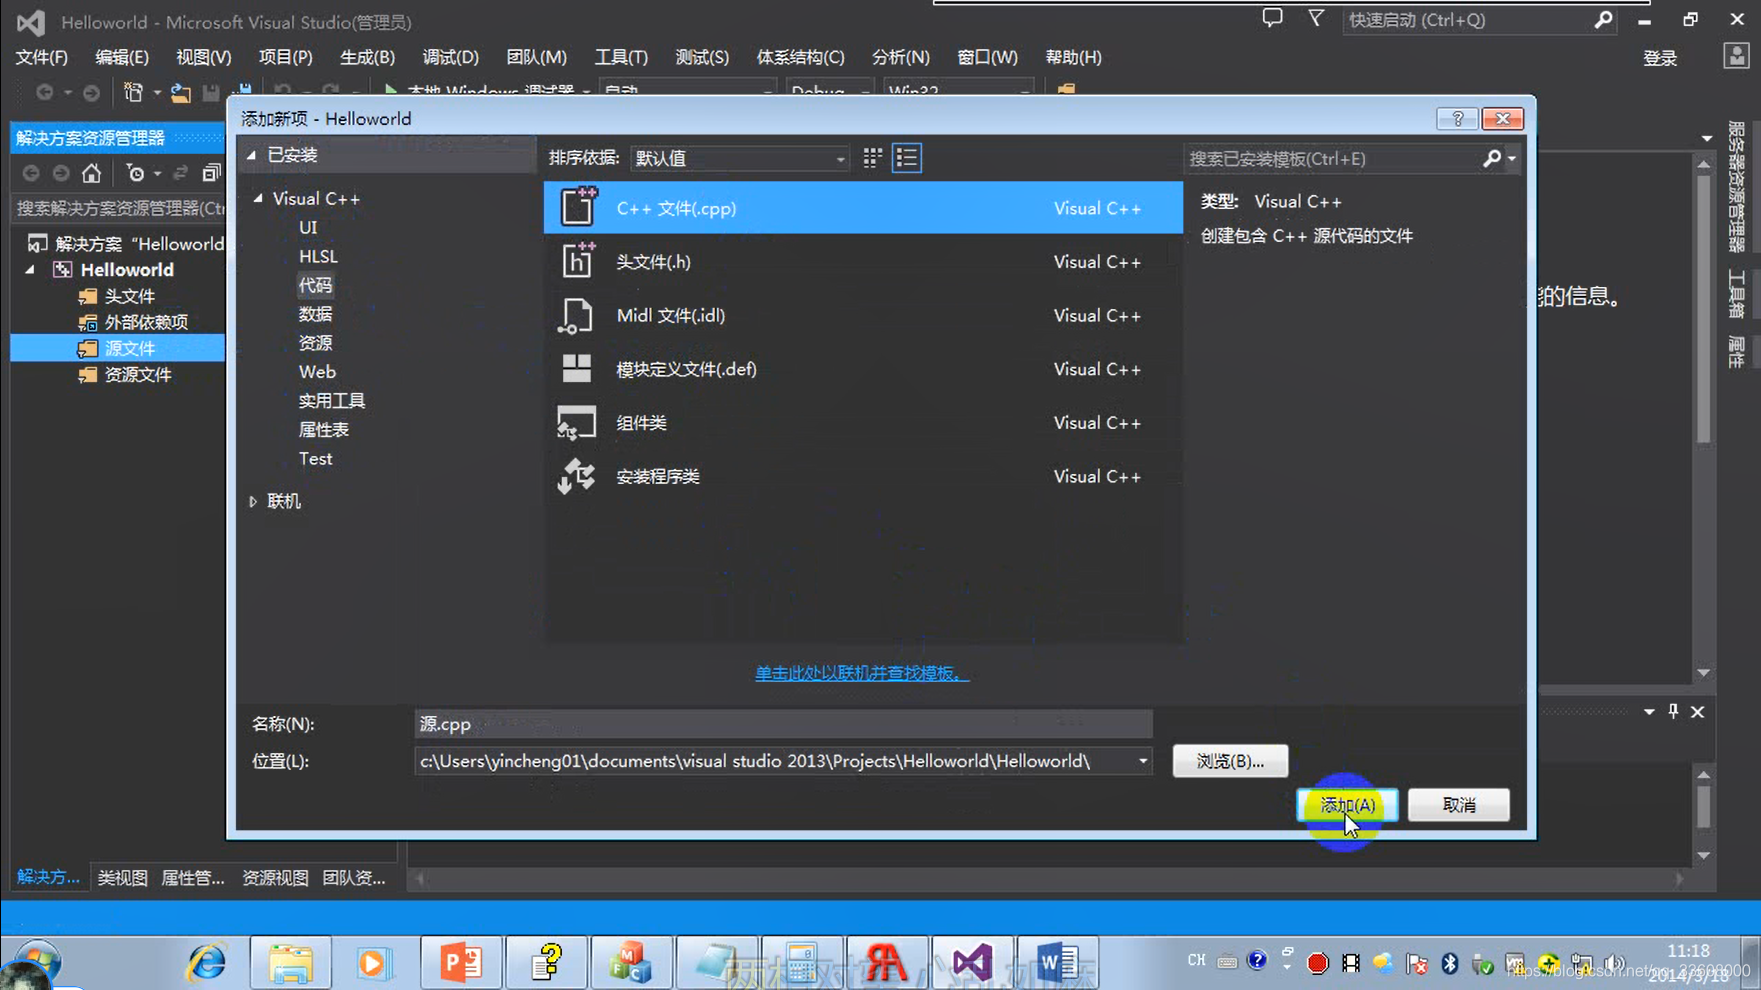
Task: Select the 实用工具 category in the tree
Action: [332, 401]
